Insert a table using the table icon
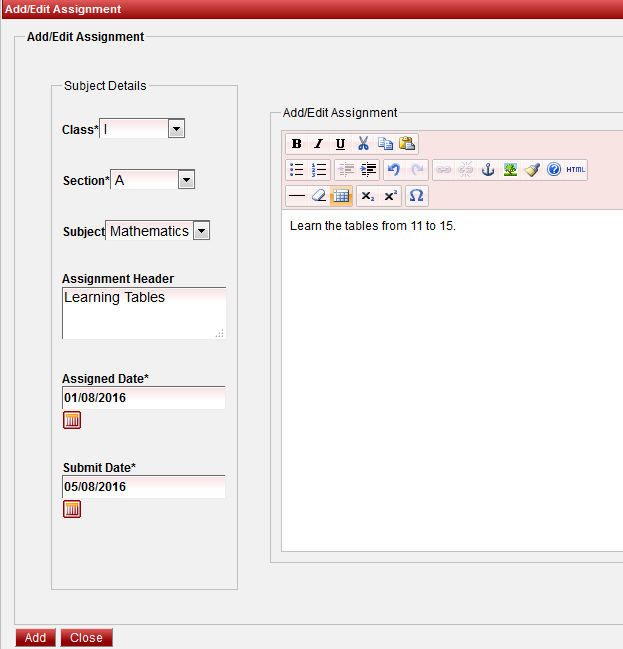The height and width of the screenshot is (649, 623). [341, 196]
